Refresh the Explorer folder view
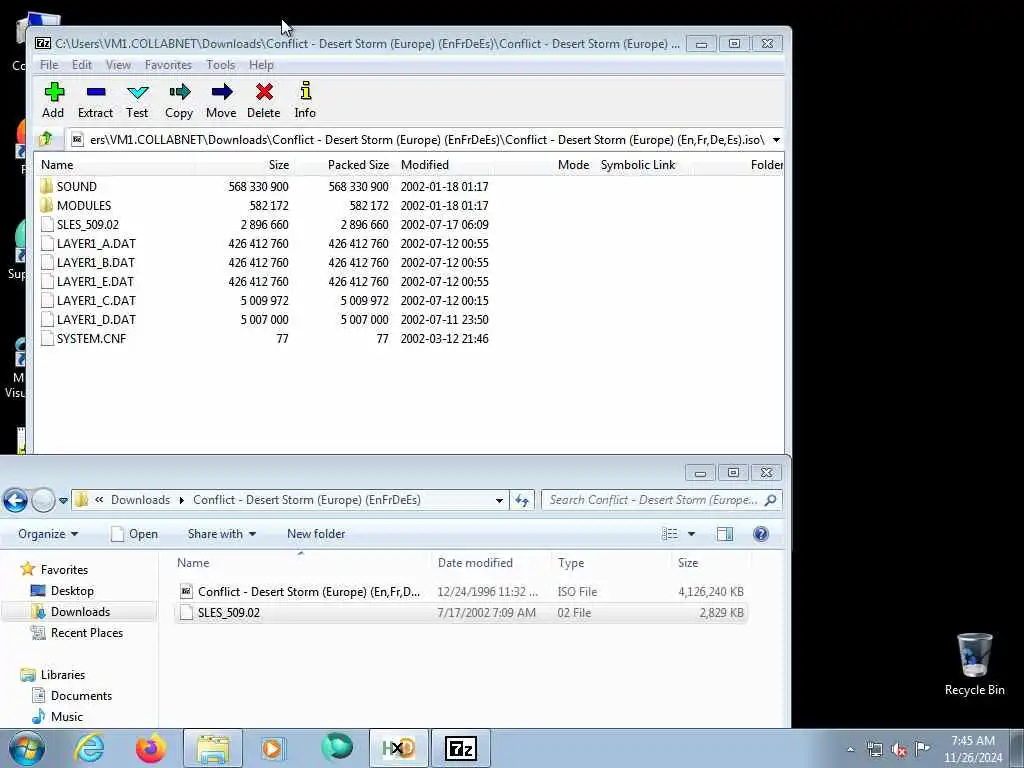The image size is (1024, 768). point(522,501)
